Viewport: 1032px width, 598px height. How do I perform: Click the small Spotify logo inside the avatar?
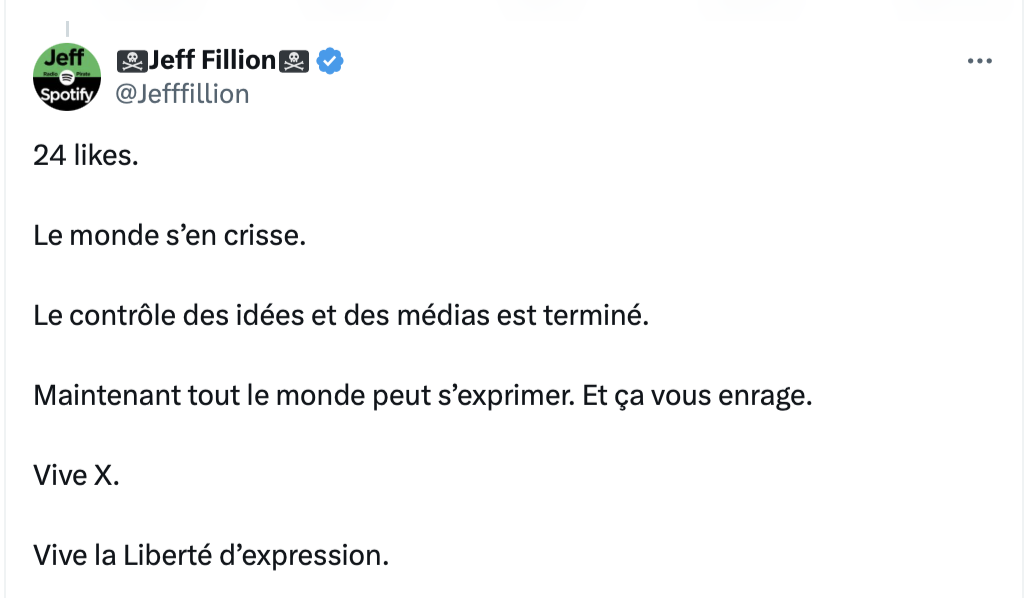66,77
